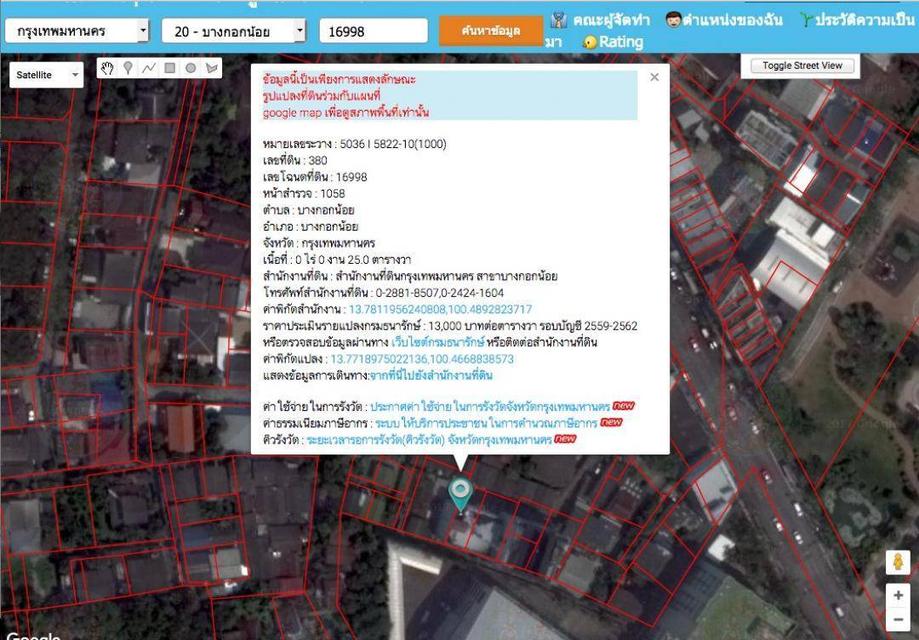
Task: Click the orange ค้นหาข้อมูล search button
Action: point(491,31)
